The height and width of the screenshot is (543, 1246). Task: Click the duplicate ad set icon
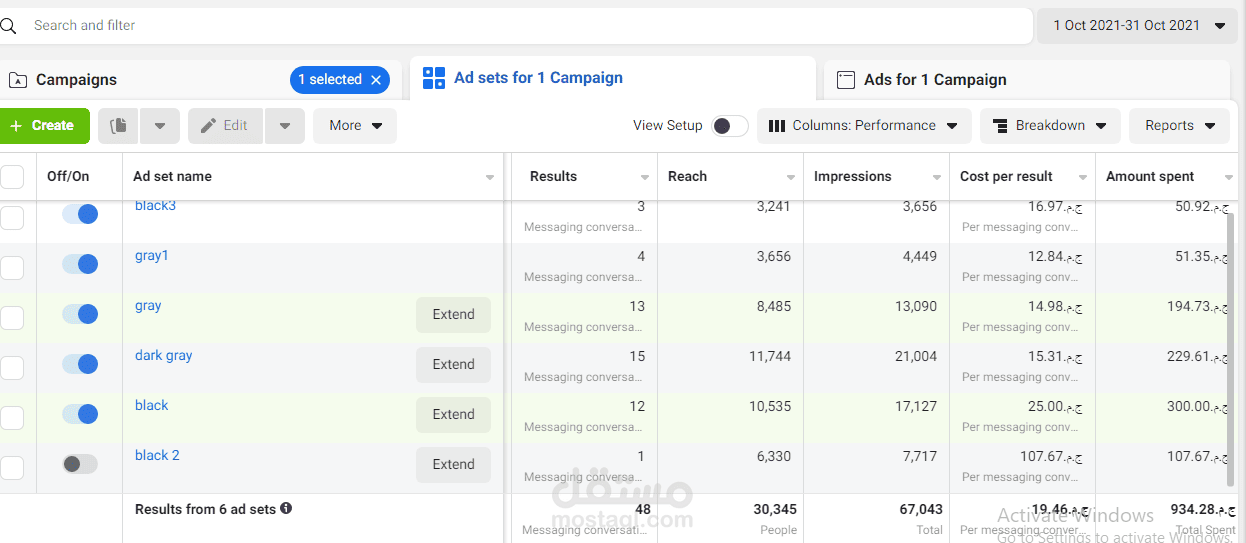tap(119, 126)
